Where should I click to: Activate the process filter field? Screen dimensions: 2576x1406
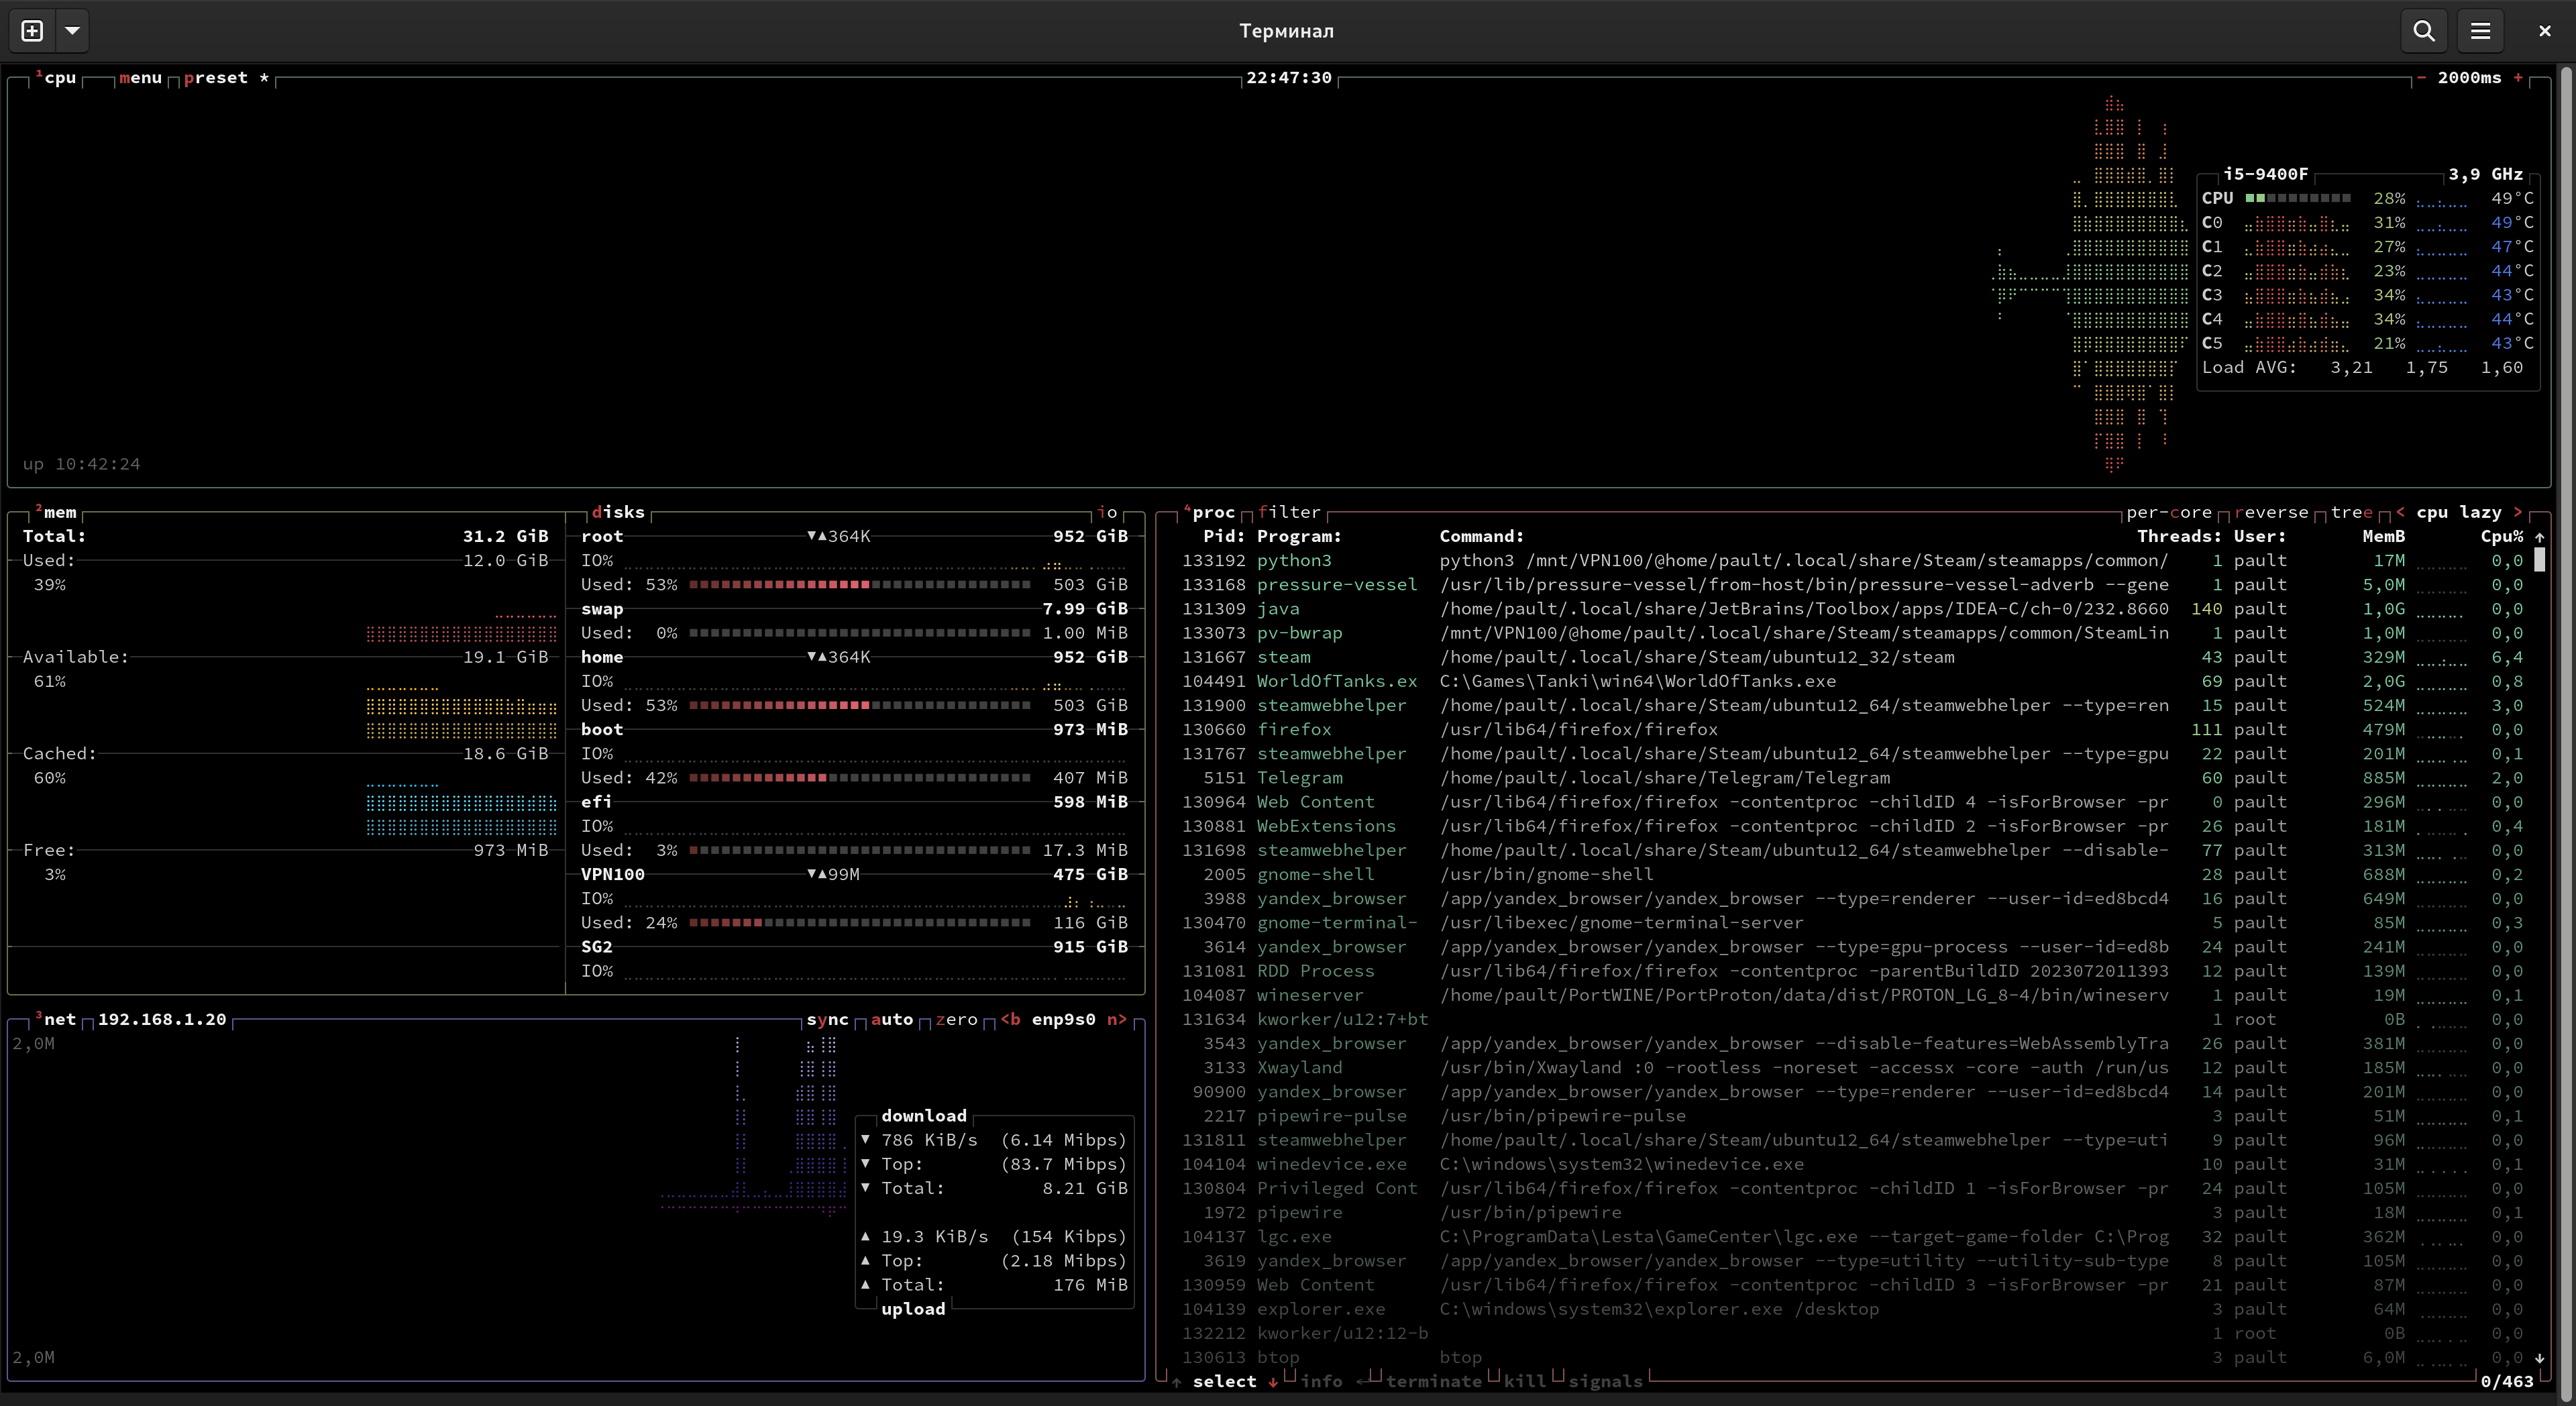point(1289,512)
